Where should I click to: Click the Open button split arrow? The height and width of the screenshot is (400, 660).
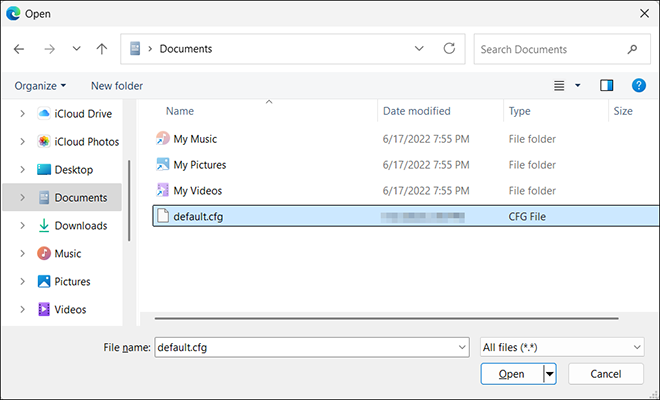pos(549,374)
